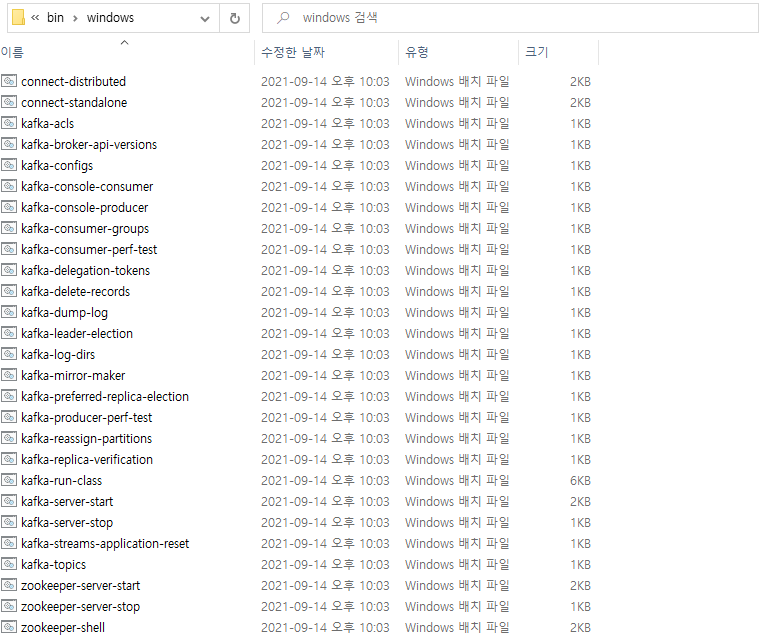Click the kafka-delegation-tokens file icon

[x=9, y=270]
